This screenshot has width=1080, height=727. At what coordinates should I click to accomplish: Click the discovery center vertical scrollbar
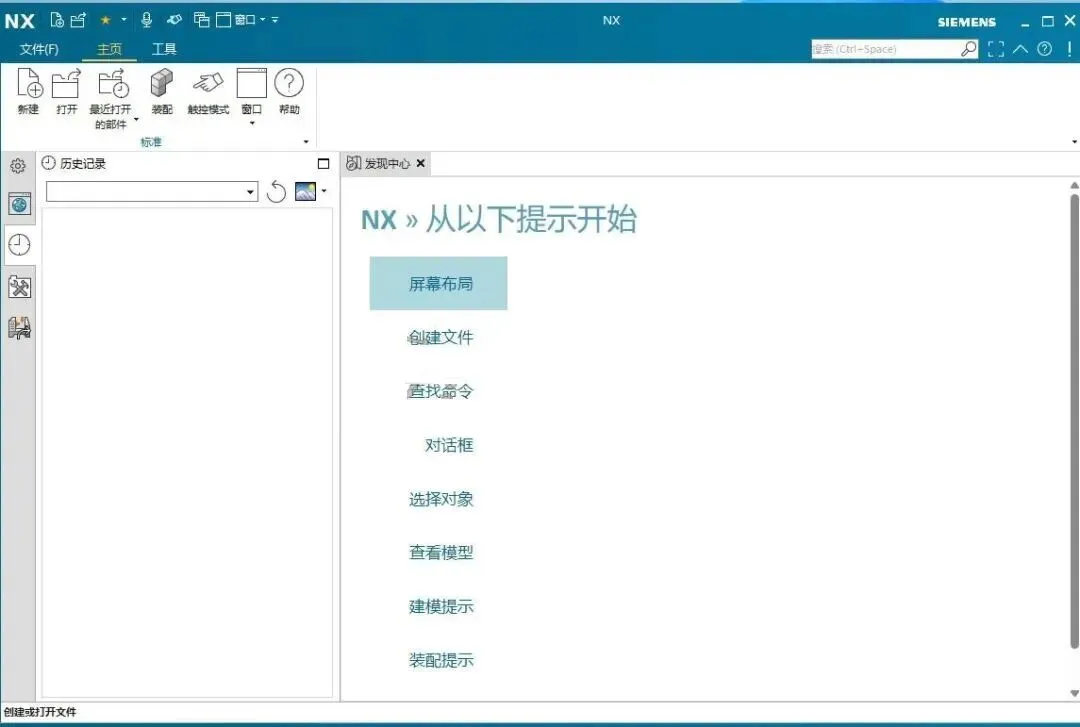[x=1074, y=420]
